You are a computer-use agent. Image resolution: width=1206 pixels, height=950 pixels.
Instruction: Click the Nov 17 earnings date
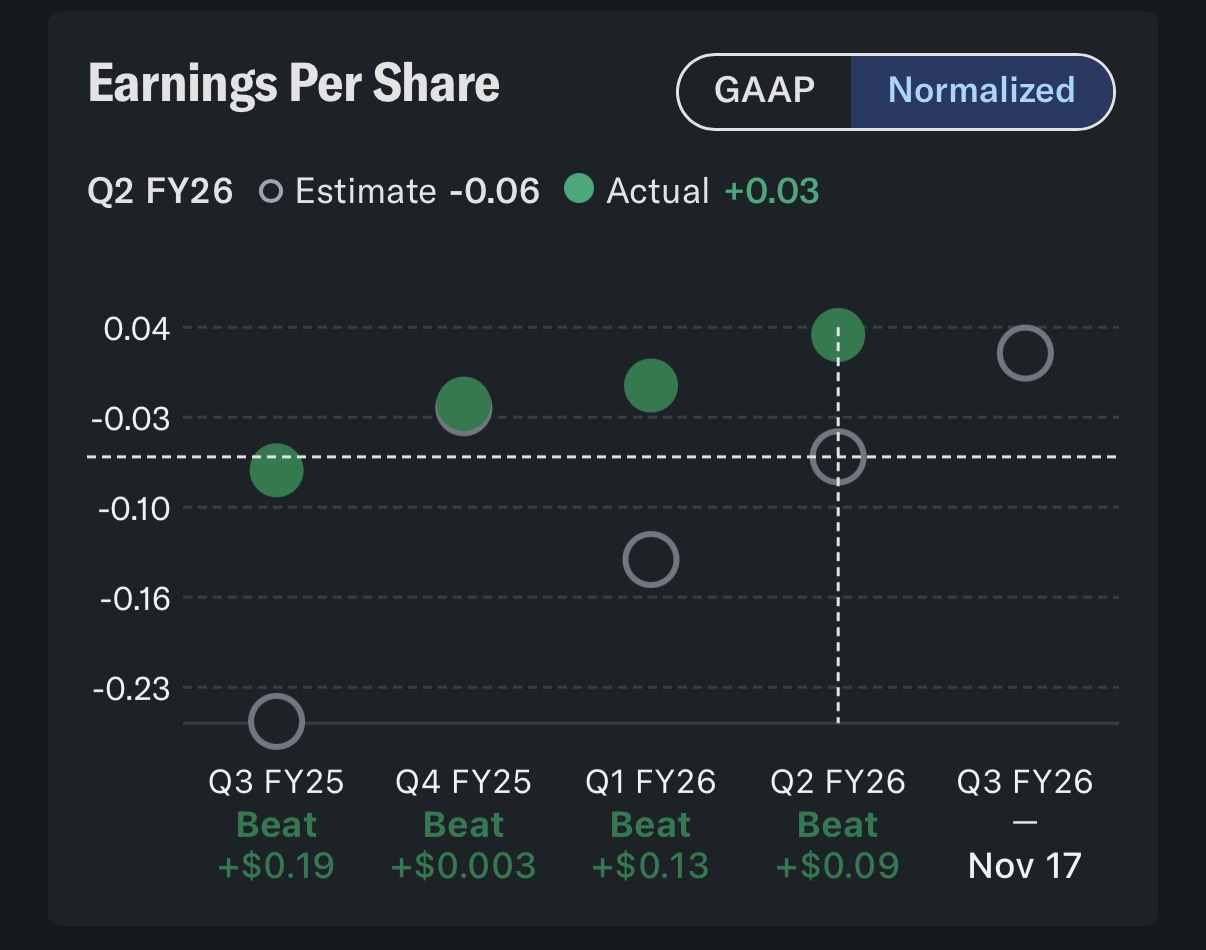click(1025, 864)
